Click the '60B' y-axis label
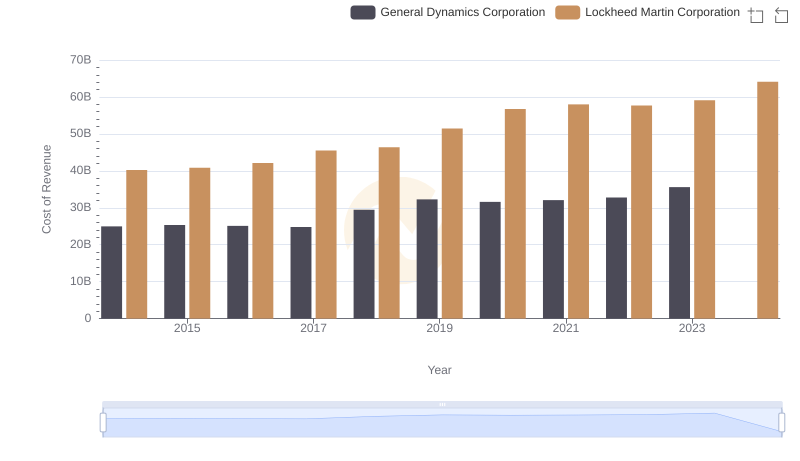Viewport: 800px width, 461px height. point(81,97)
